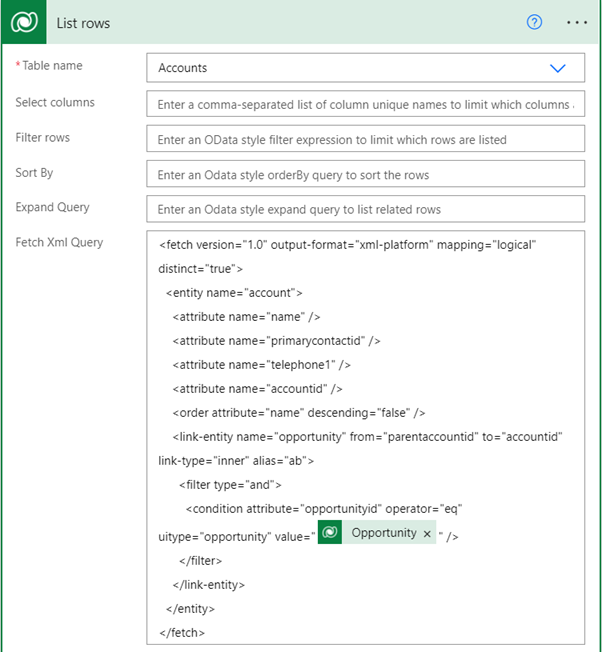Click the attribute name="name" line
Viewport: 602px width, 652px height.
pos(247,317)
